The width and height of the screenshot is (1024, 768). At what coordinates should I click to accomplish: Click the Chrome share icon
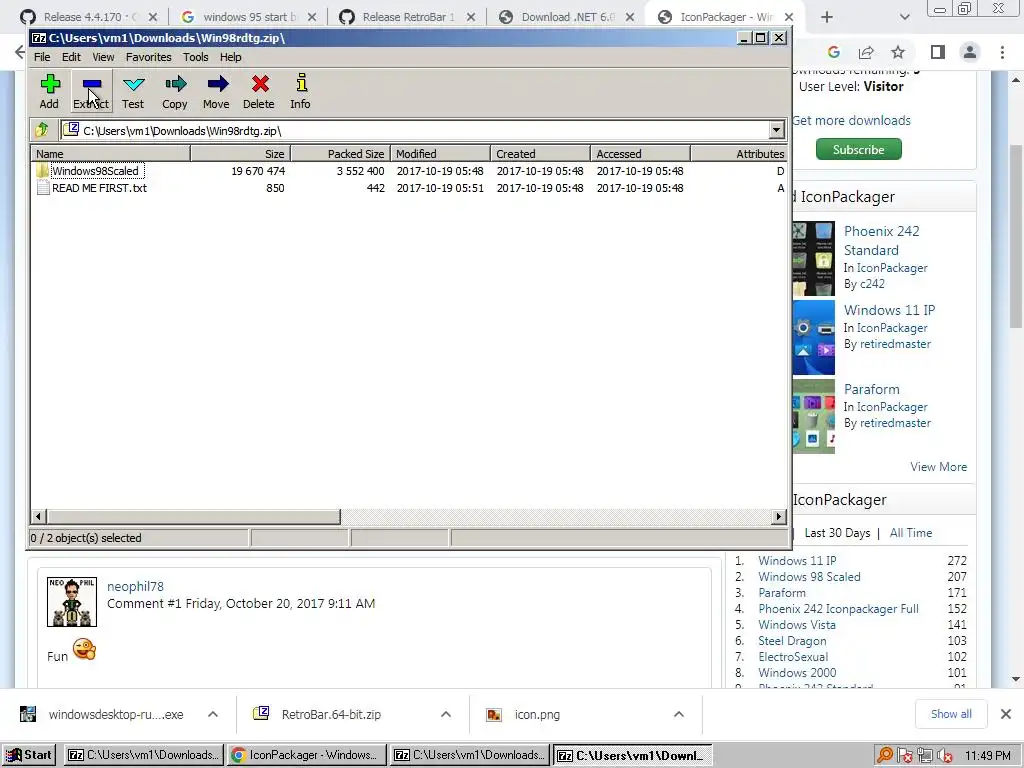[x=866, y=52]
